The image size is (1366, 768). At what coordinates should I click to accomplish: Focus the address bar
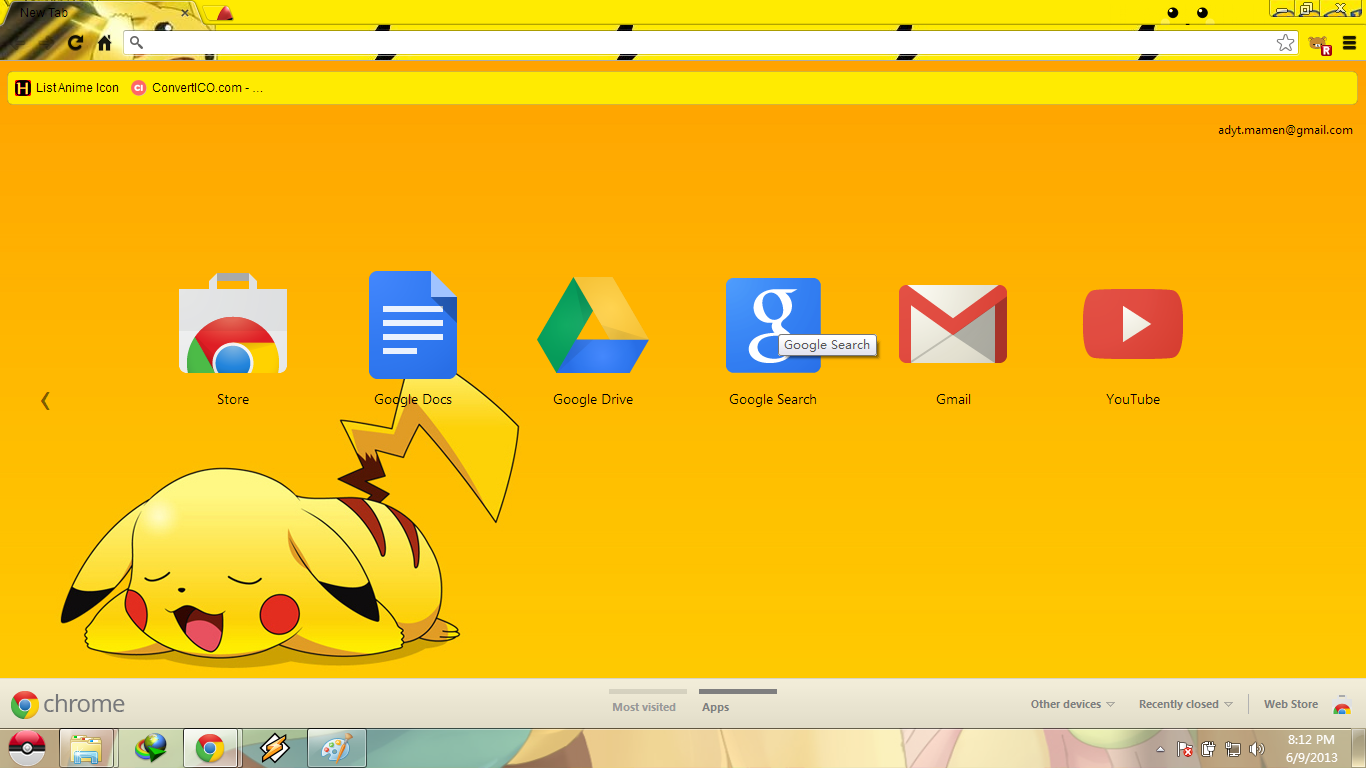[x=711, y=42]
